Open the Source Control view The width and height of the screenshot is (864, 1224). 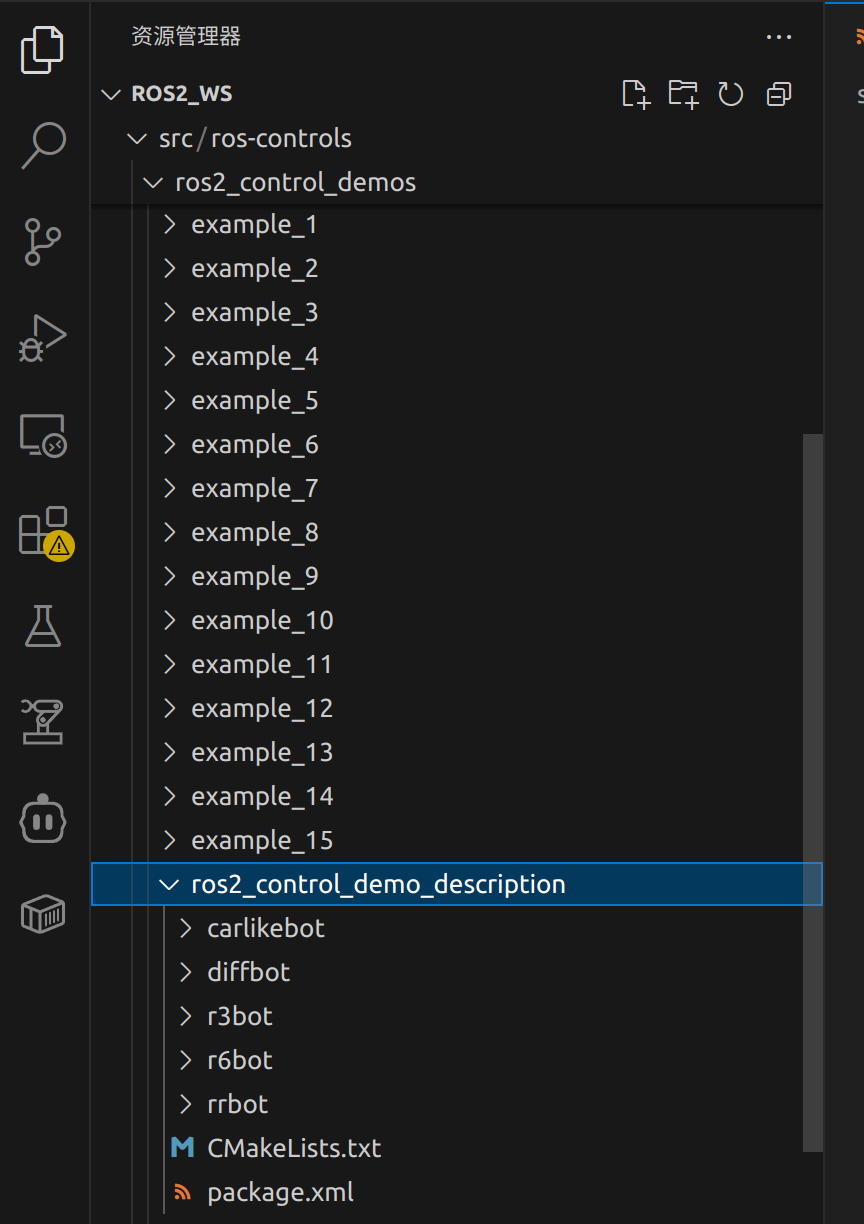click(x=43, y=242)
